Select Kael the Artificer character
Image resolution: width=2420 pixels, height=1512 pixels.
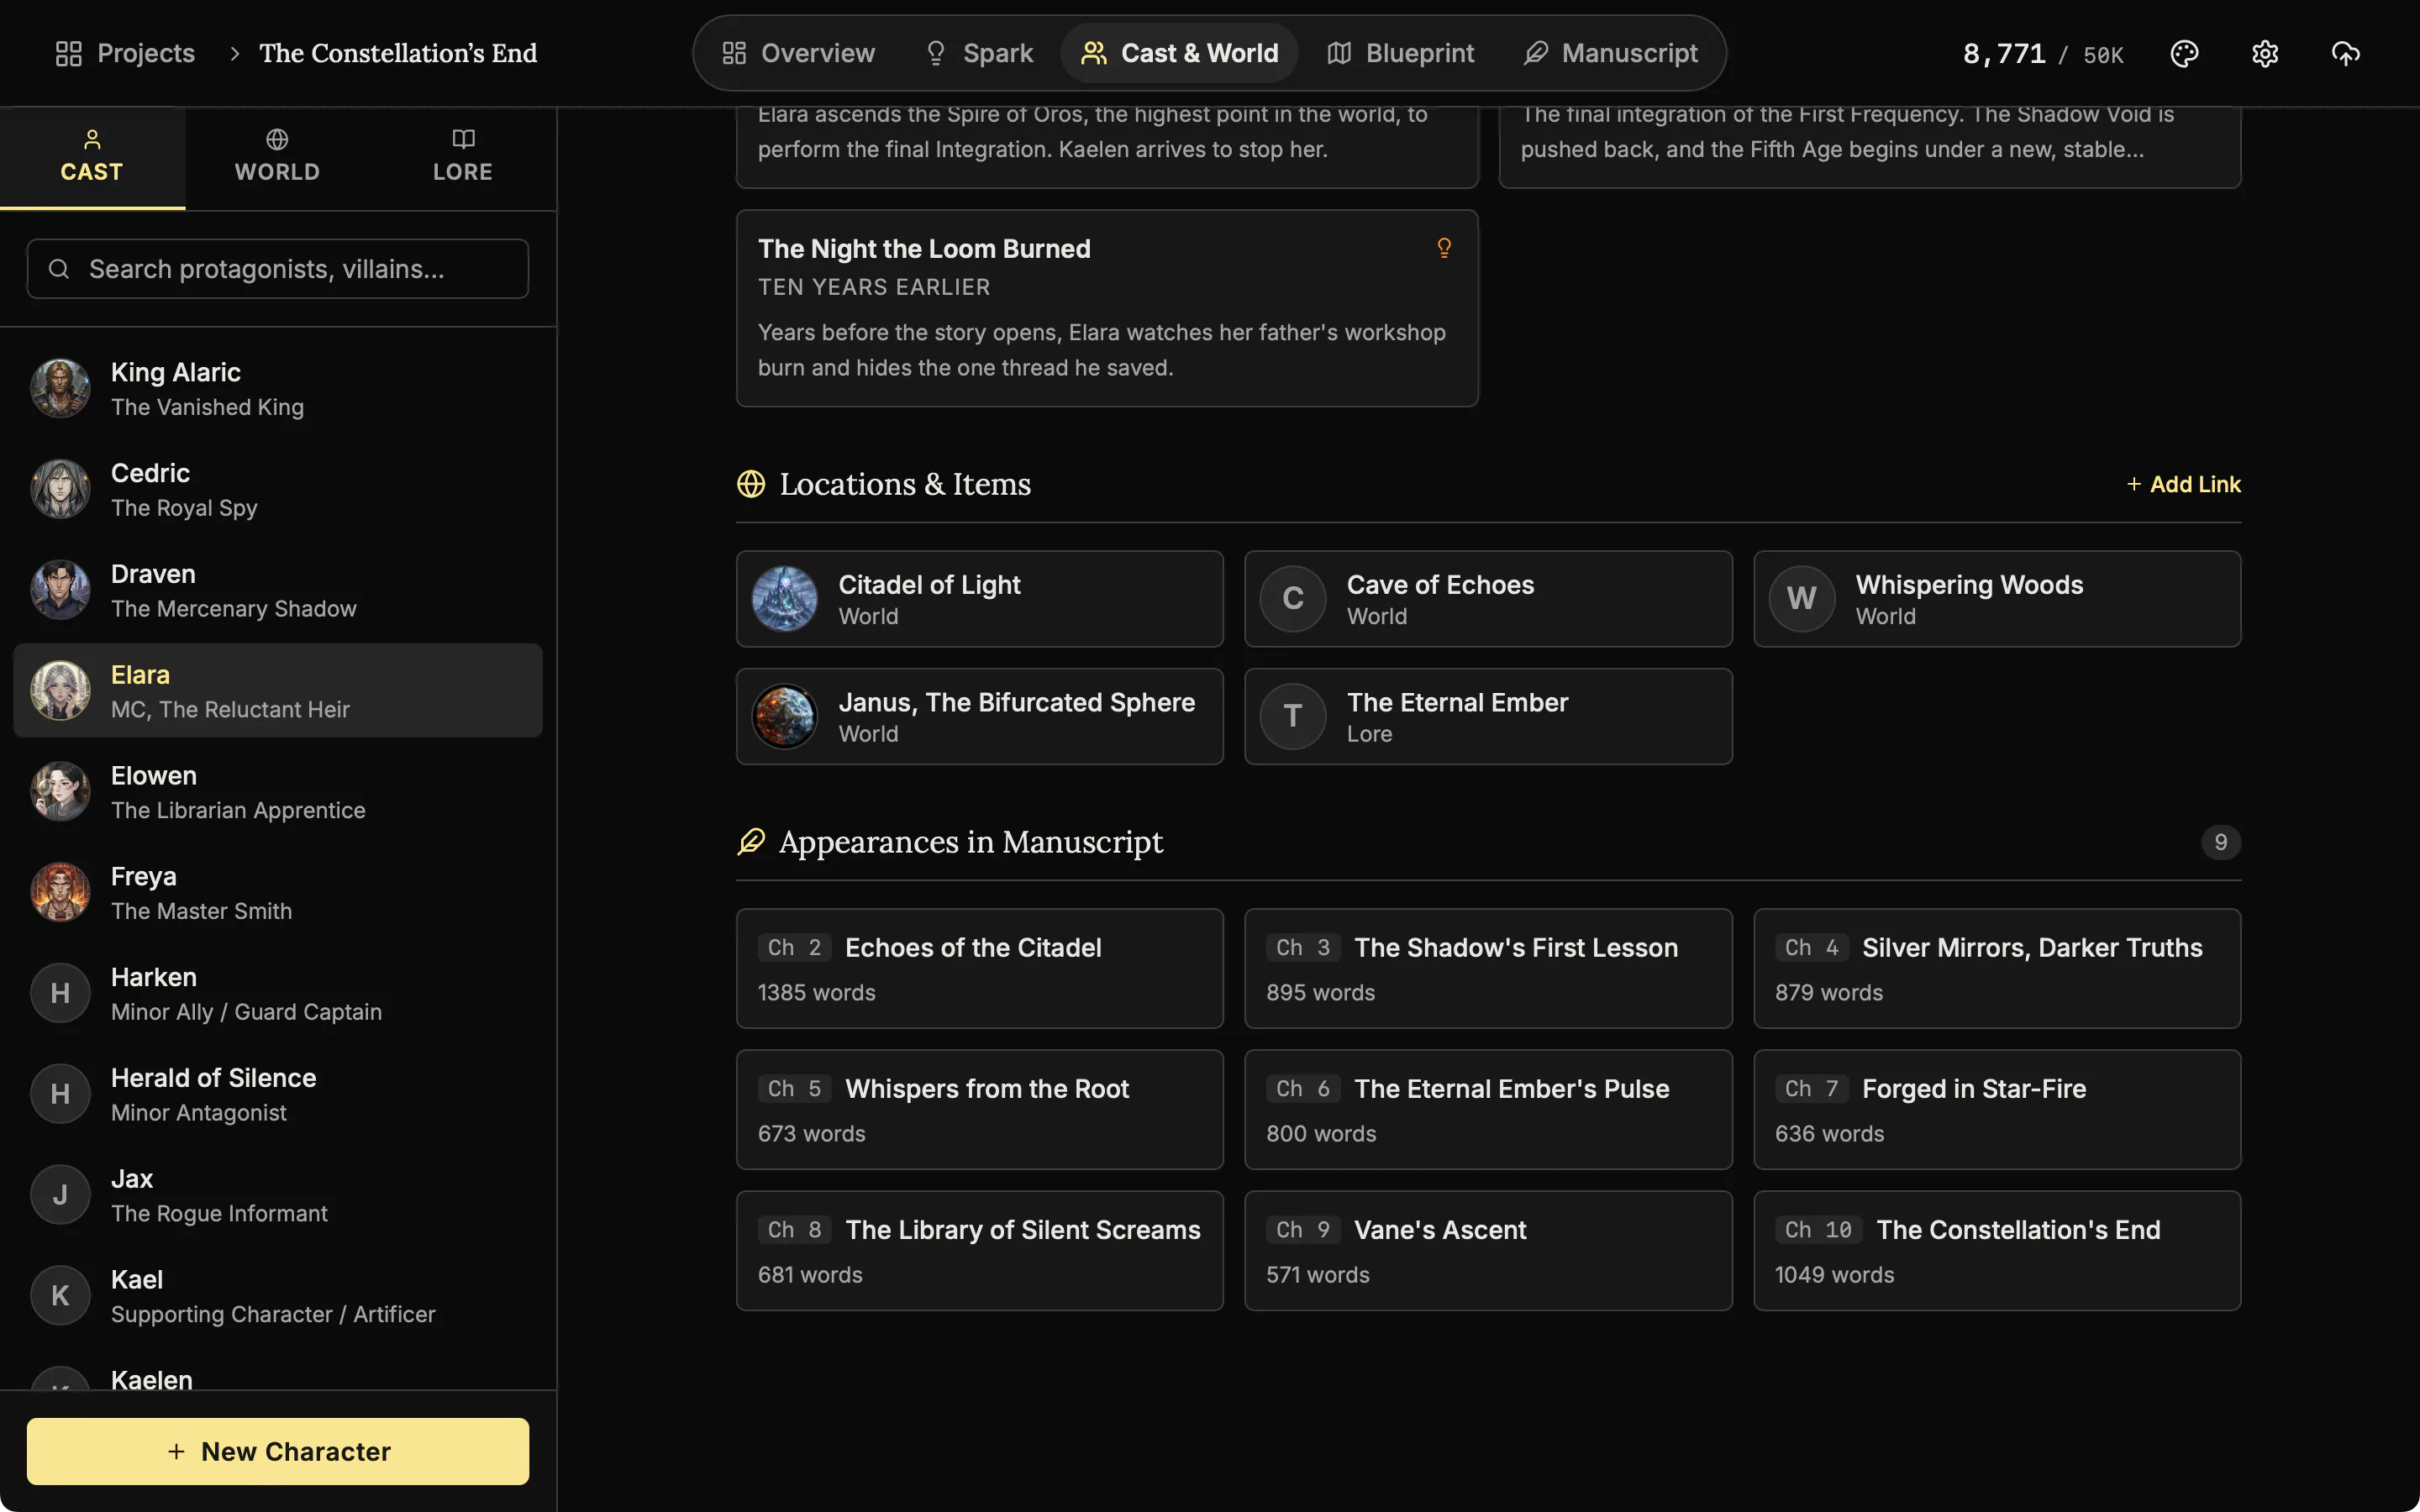click(x=278, y=1296)
